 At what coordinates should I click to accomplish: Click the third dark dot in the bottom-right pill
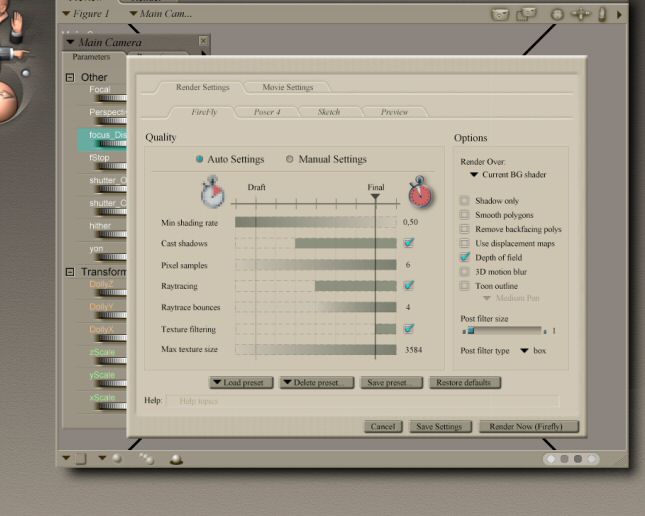click(x=578, y=459)
